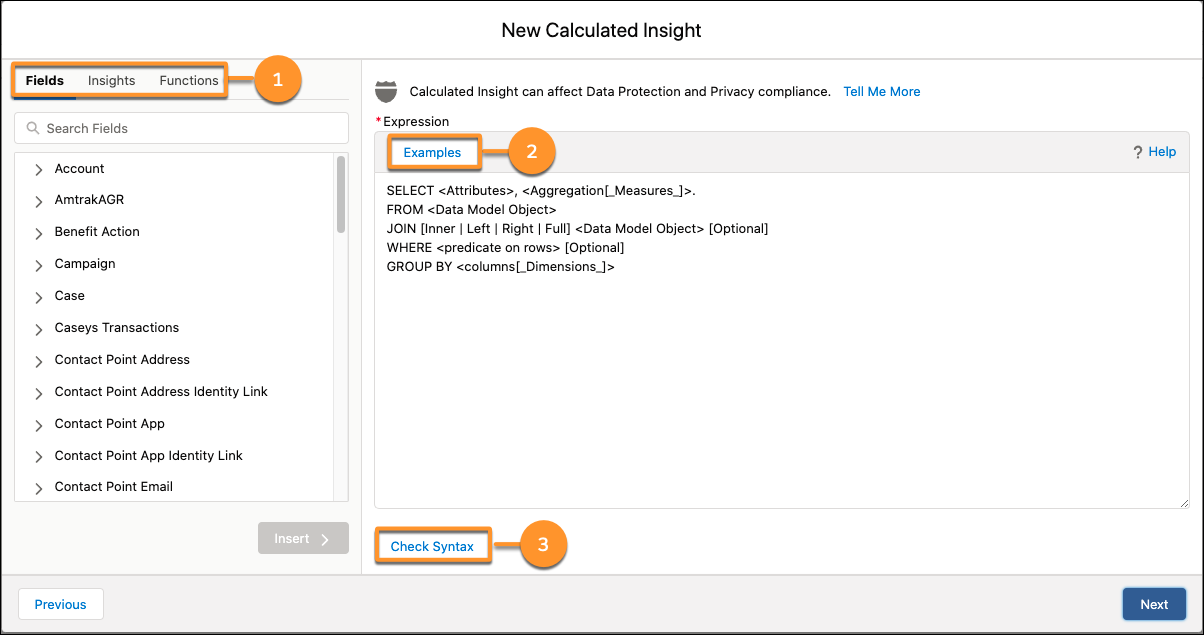Expand the Caseys Transactions chevron
Viewport: 1204px width, 635px height.
[x=39, y=328]
